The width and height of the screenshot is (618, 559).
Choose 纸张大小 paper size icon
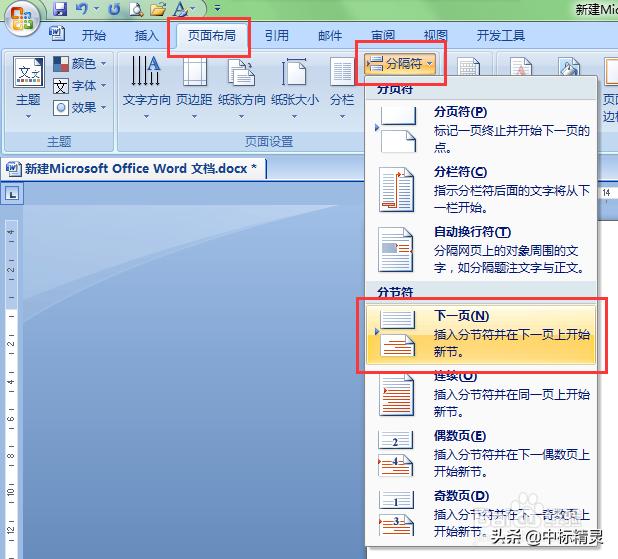(294, 72)
